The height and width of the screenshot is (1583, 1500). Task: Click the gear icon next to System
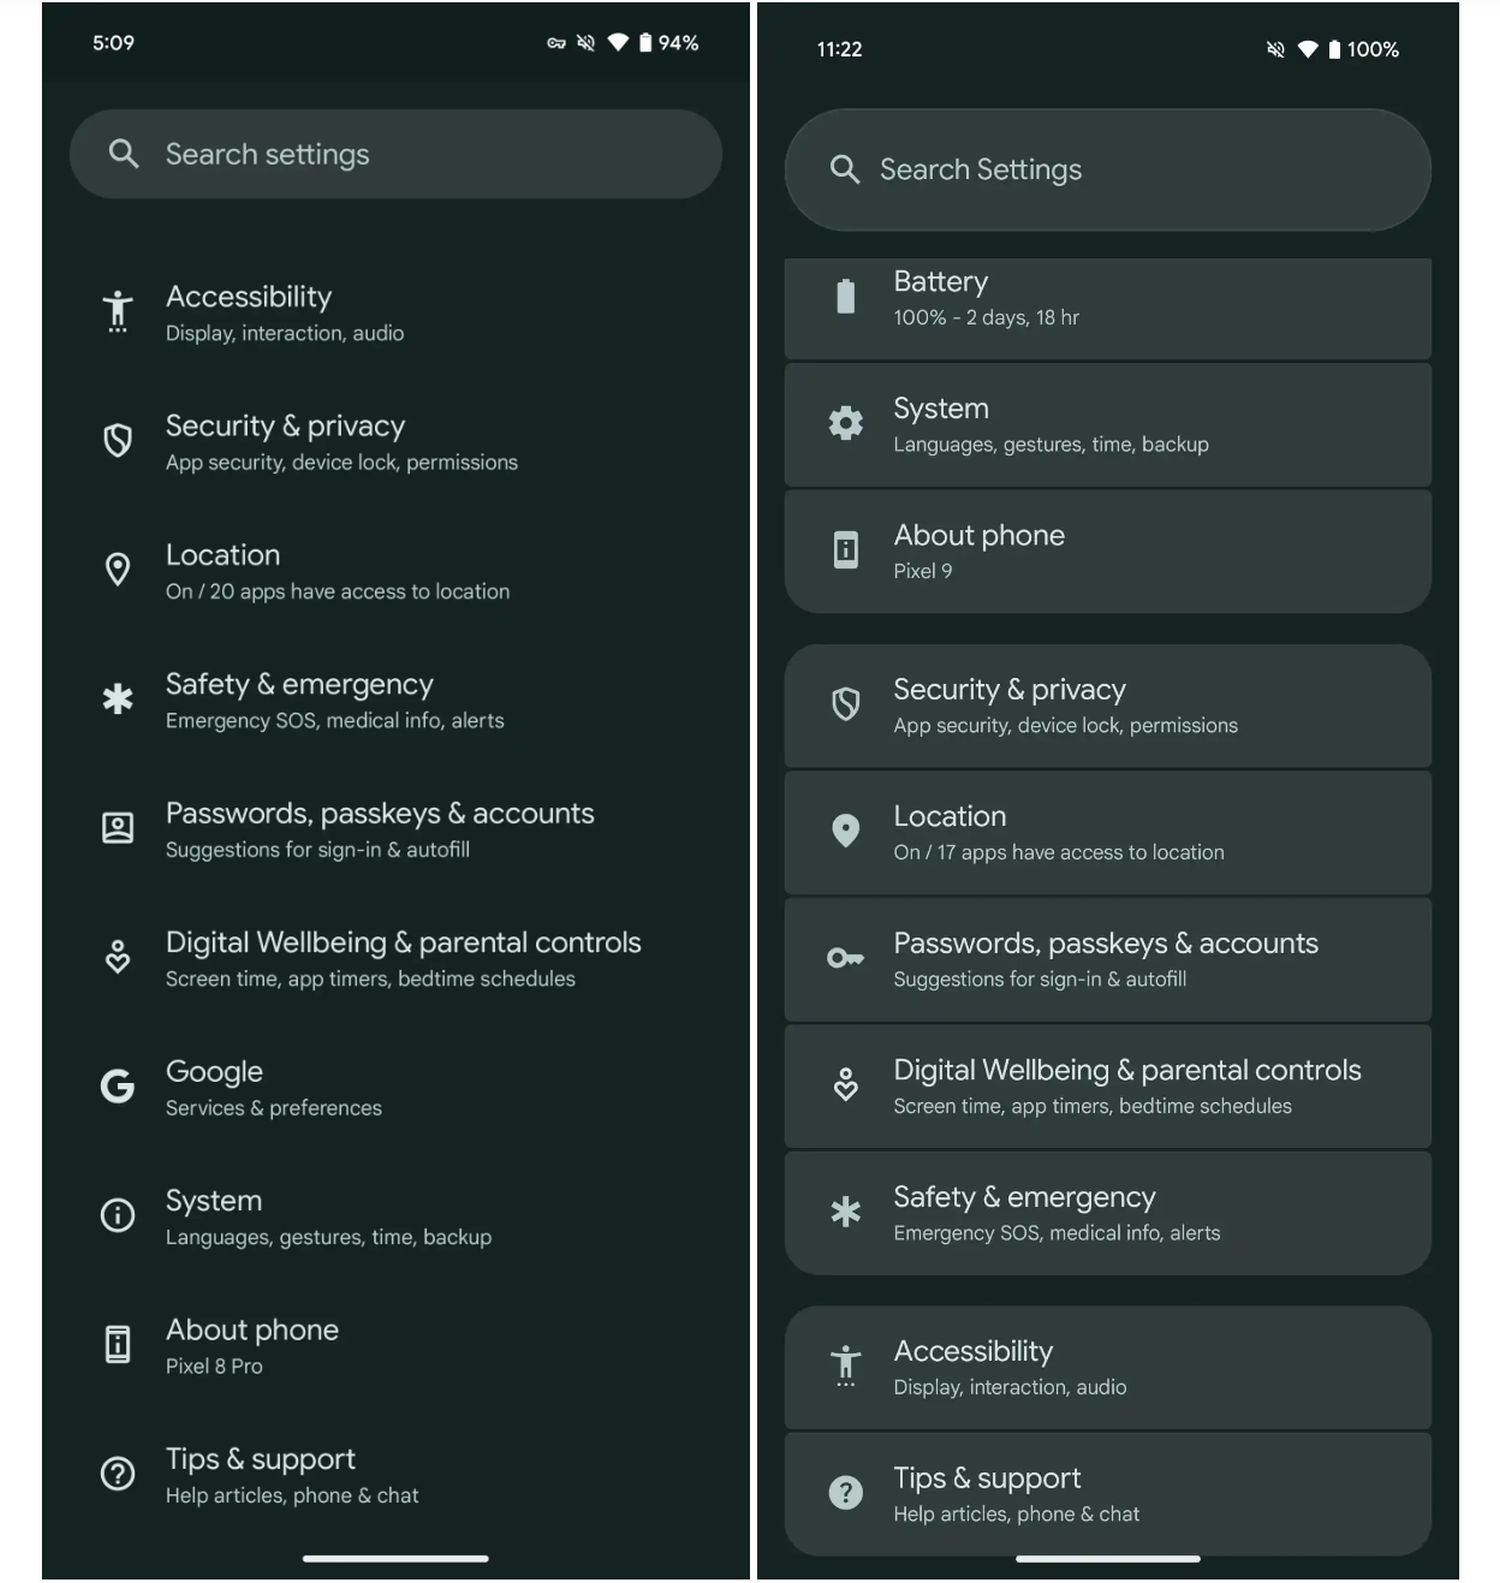point(845,424)
